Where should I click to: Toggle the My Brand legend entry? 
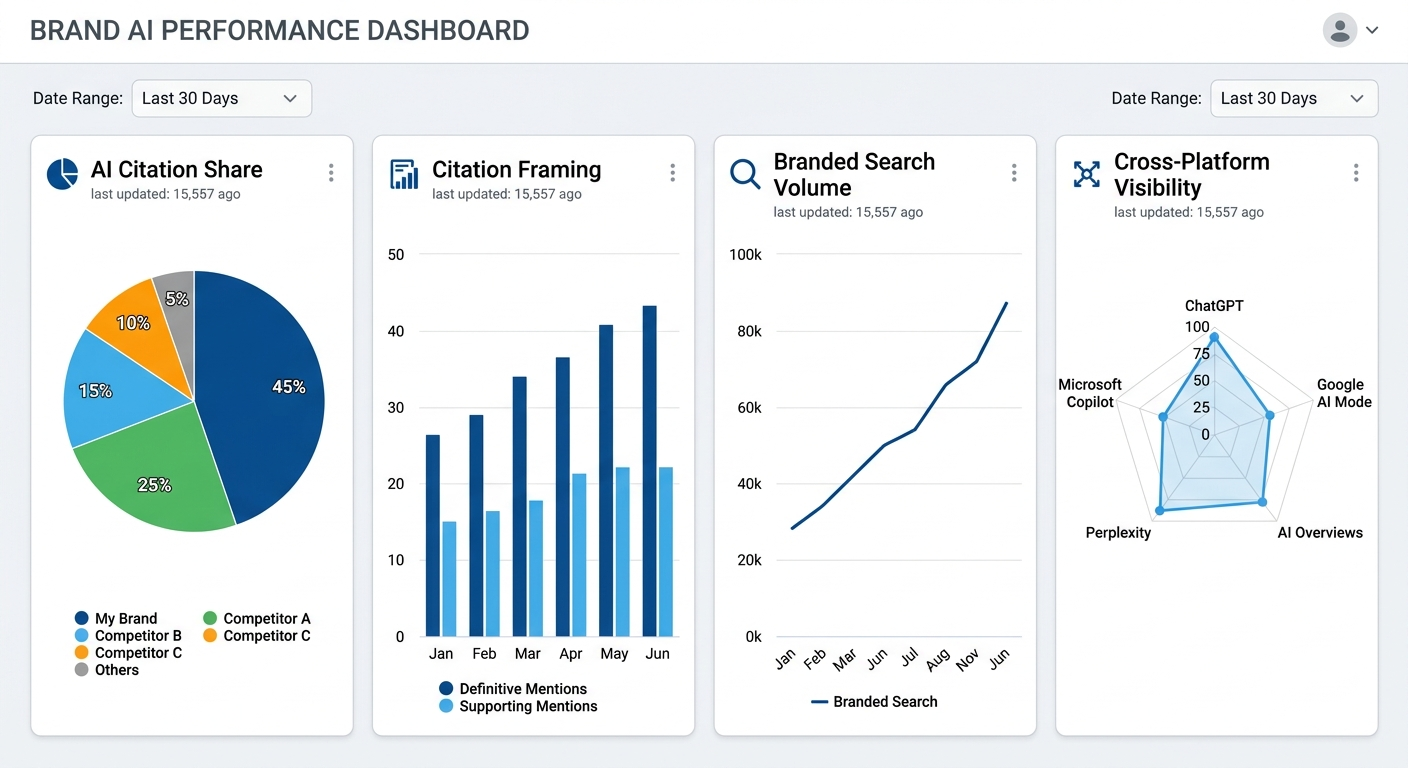(x=125, y=618)
